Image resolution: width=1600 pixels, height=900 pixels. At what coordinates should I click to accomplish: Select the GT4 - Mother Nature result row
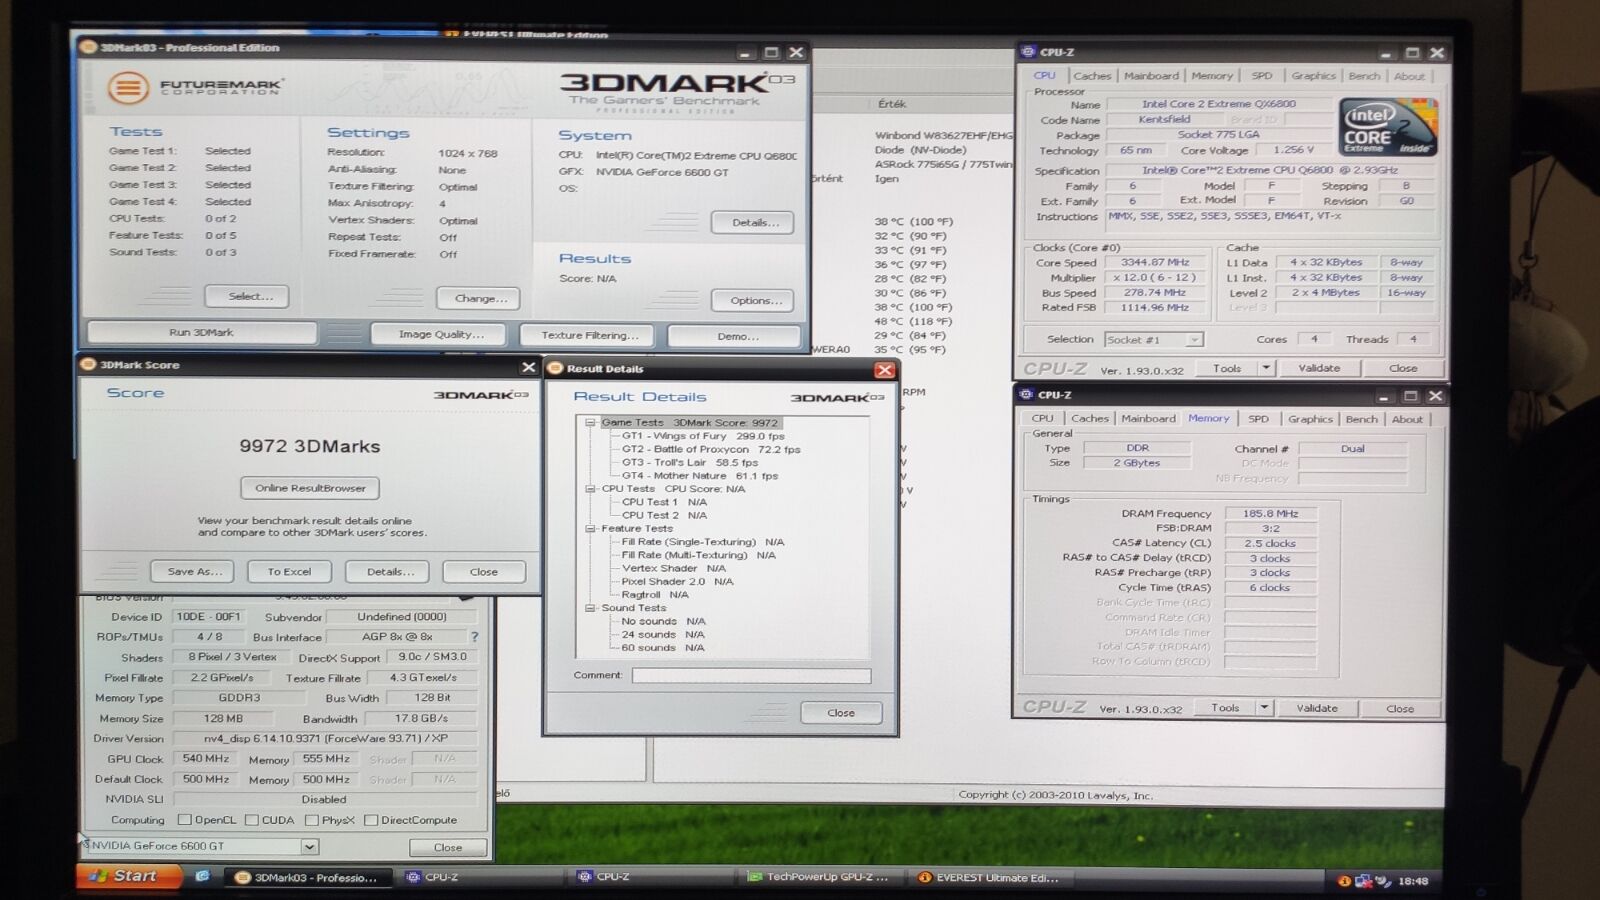(x=699, y=476)
